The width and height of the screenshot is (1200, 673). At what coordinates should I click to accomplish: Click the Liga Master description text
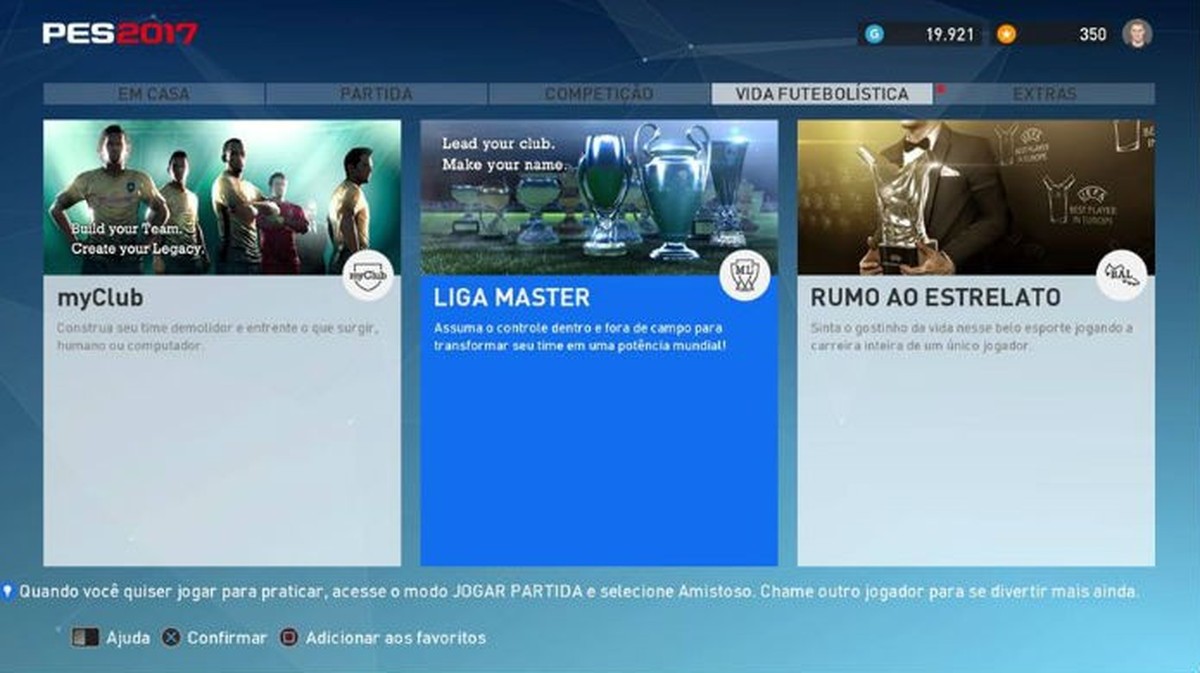(x=580, y=336)
